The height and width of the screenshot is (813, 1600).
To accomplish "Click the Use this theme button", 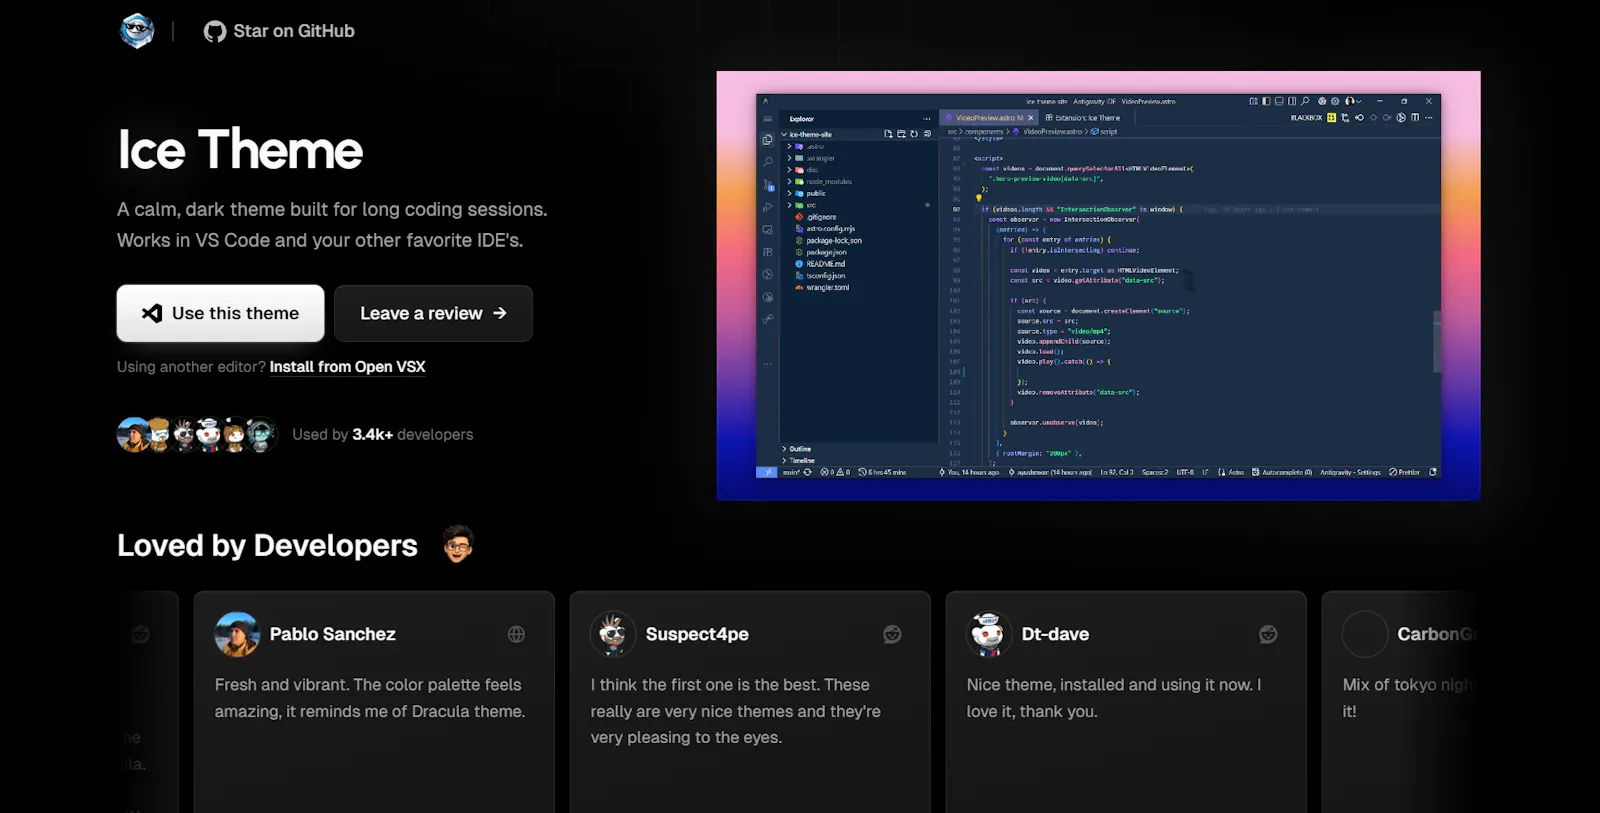I will [220, 313].
